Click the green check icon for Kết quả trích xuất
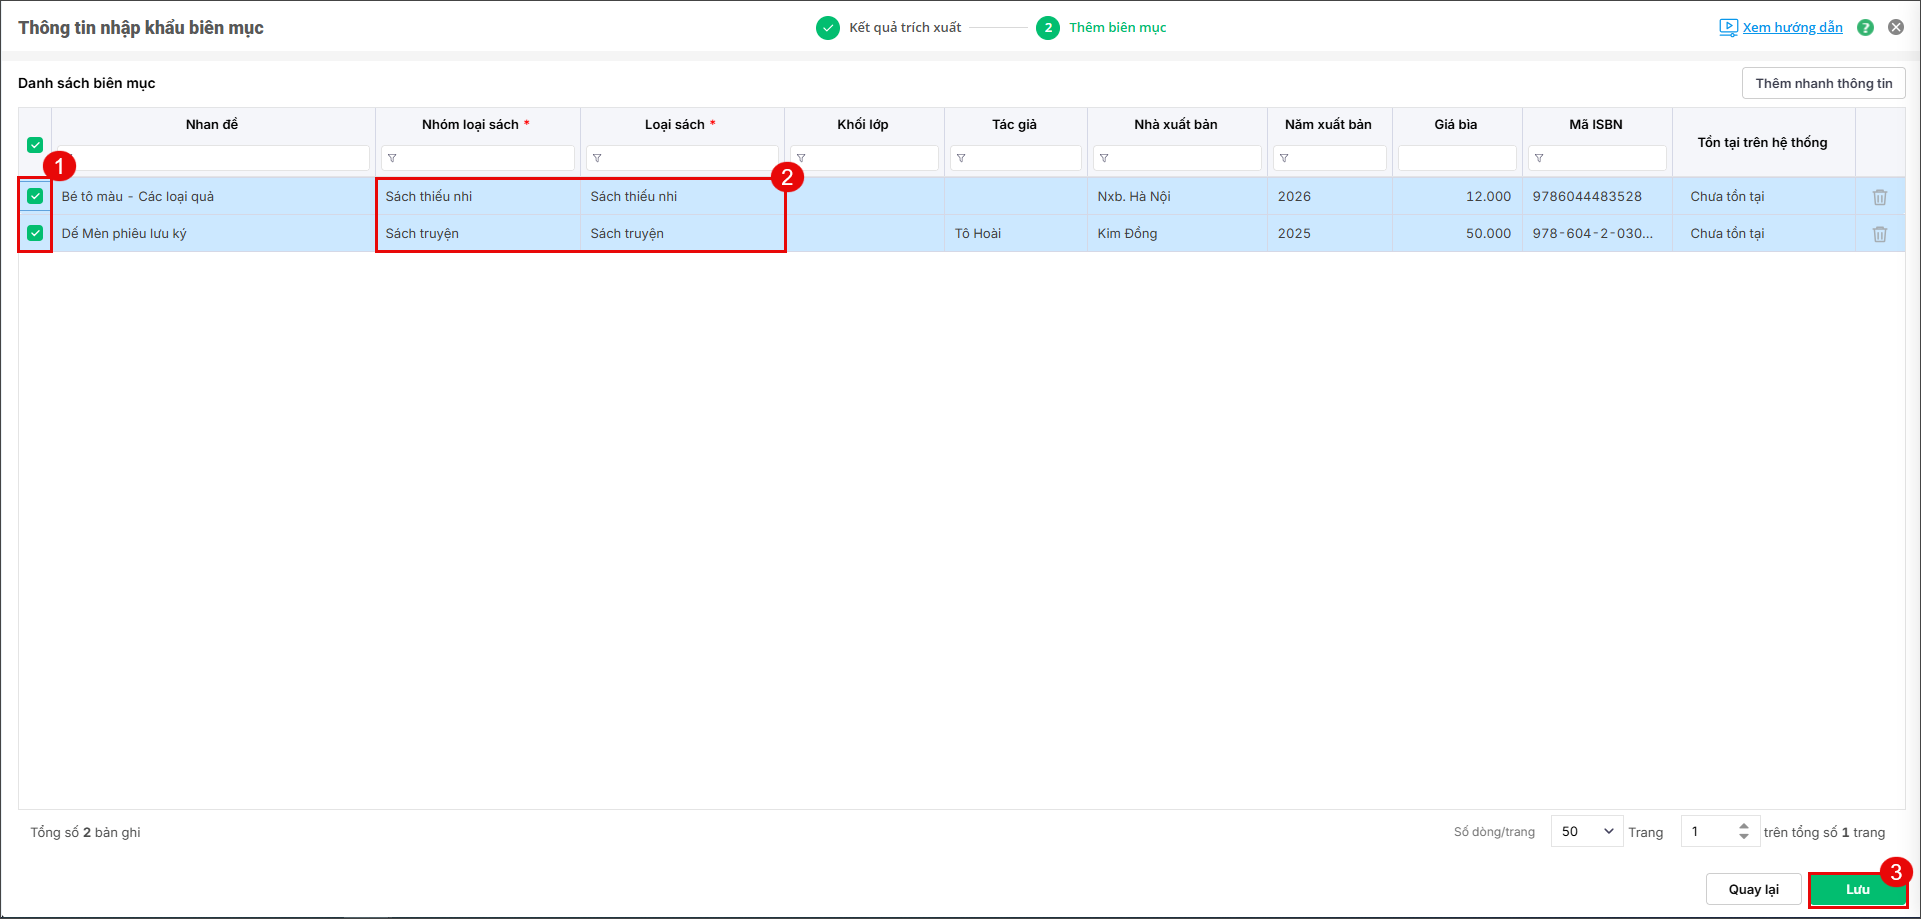This screenshot has width=1921, height=919. coord(828,28)
